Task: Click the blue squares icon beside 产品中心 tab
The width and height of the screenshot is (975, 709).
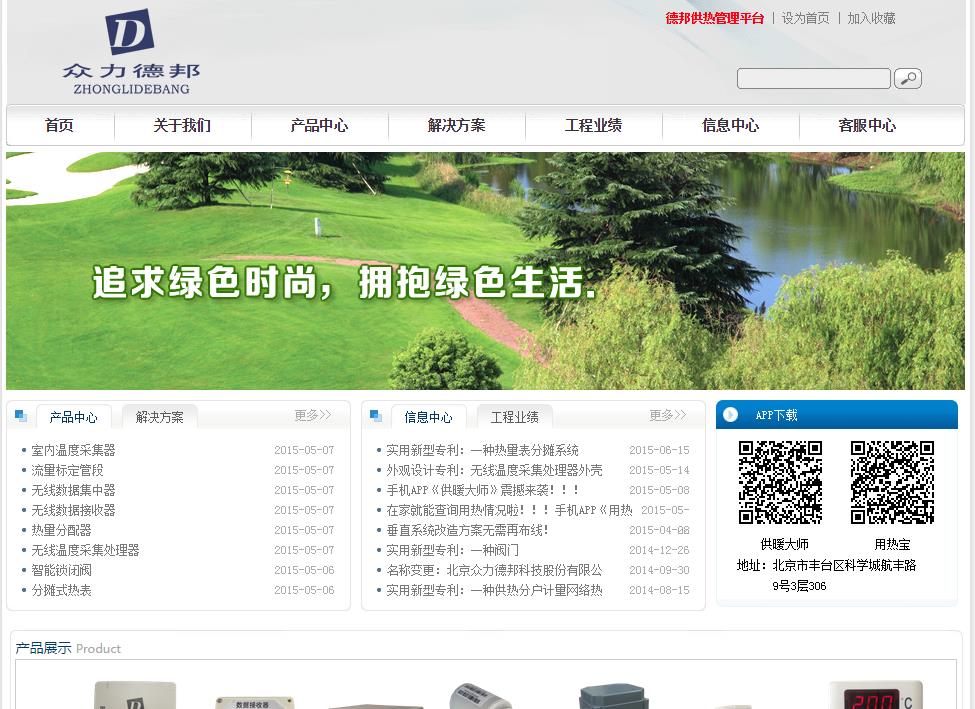Action: (21, 416)
